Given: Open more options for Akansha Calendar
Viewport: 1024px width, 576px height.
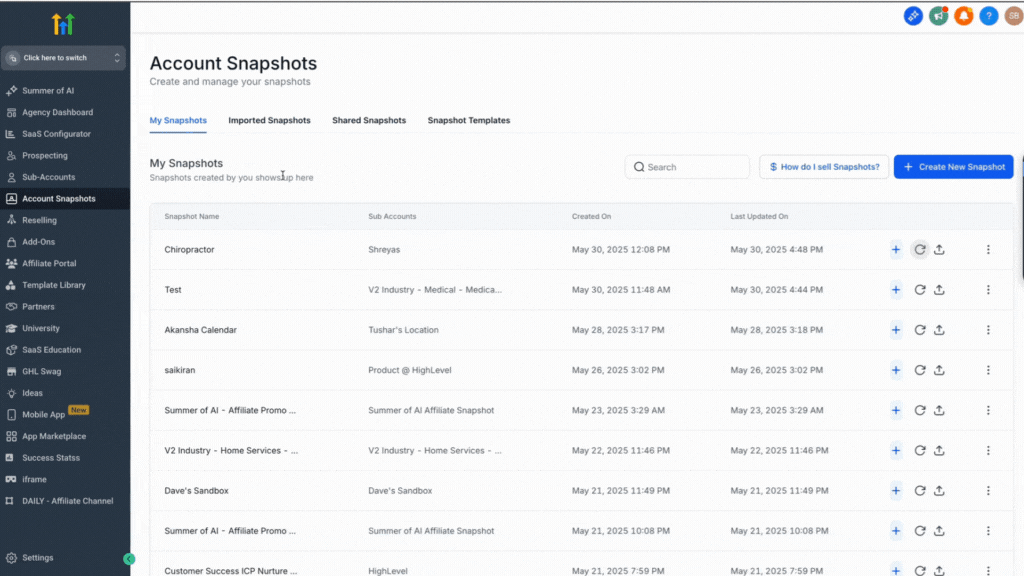Looking at the screenshot, I should coord(988,330).
